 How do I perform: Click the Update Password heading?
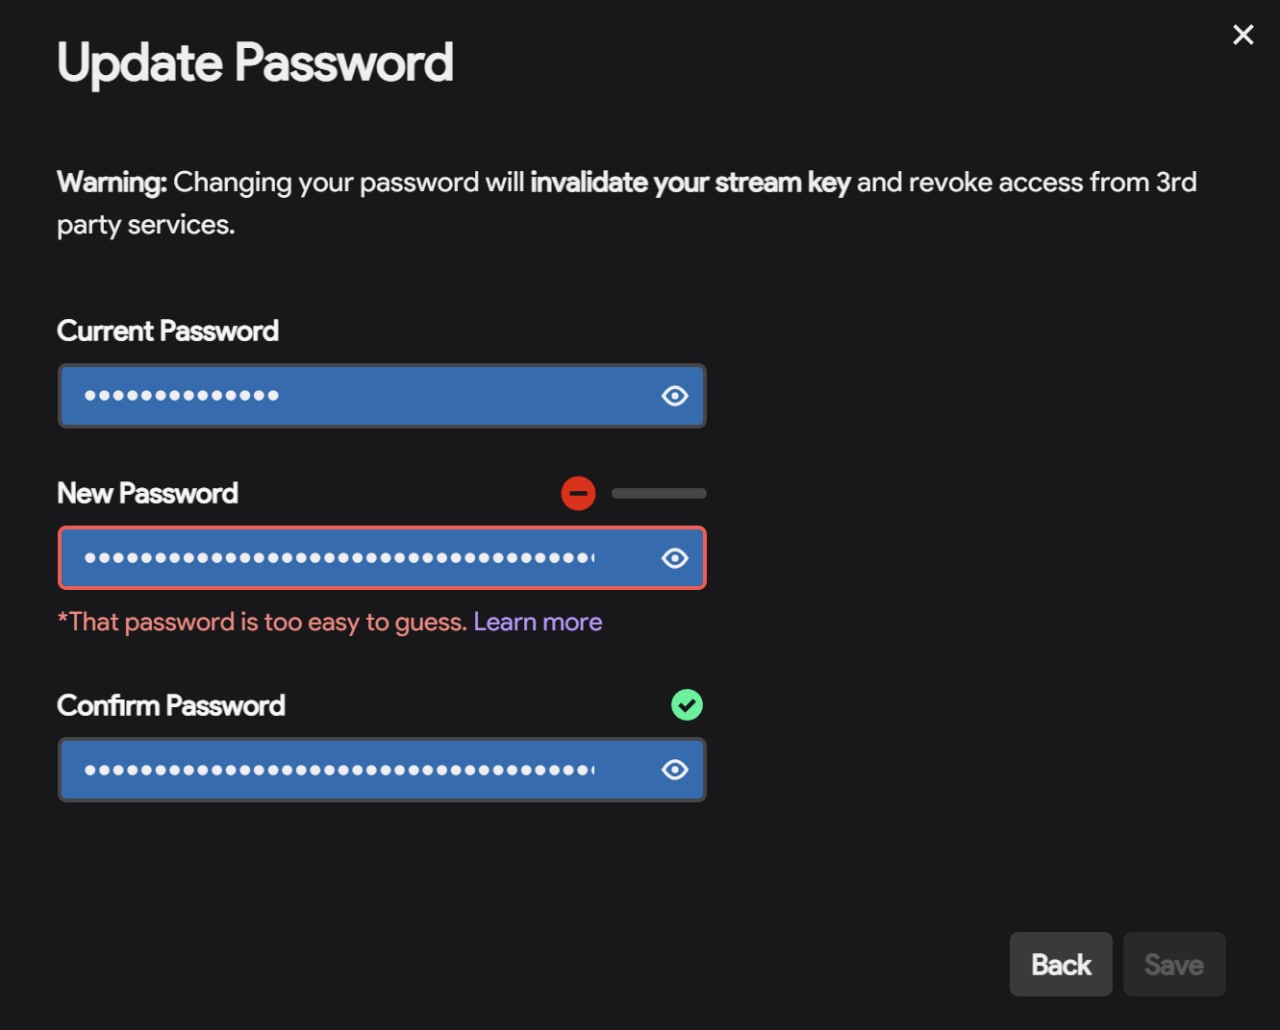(255, 63)
